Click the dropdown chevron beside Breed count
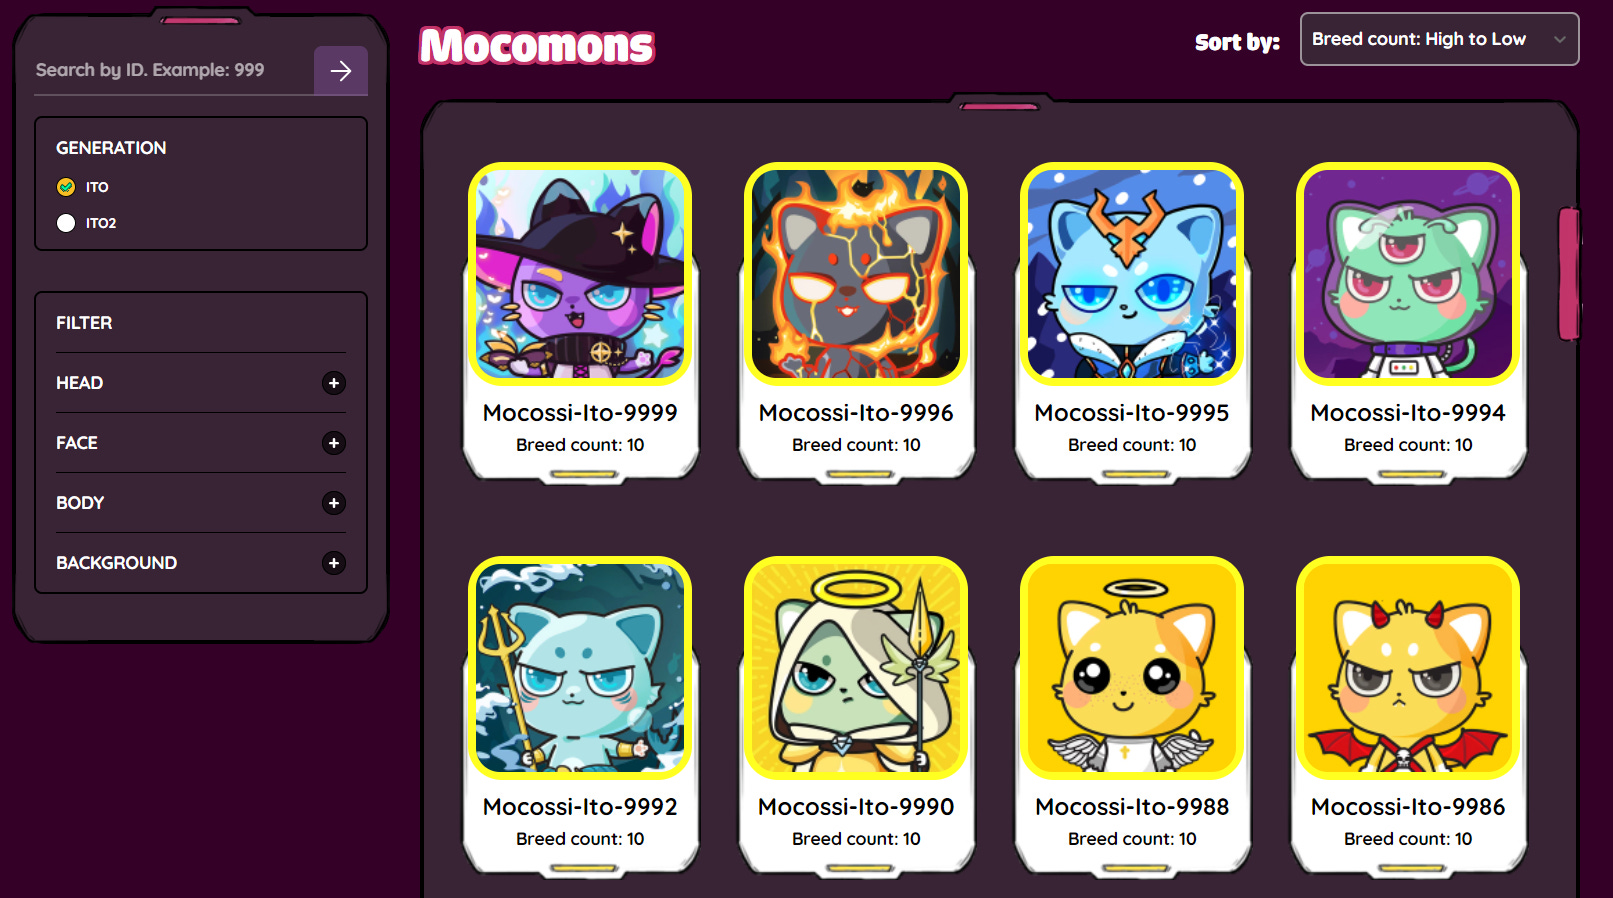 pyautogui.click(x=1559, y=40)
